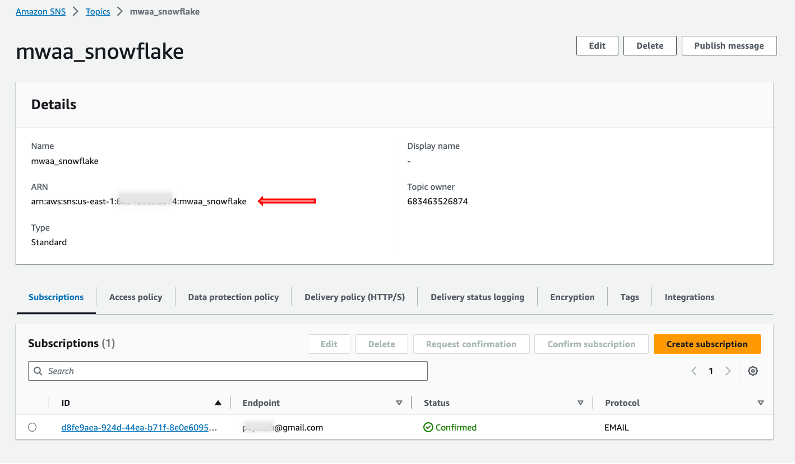Viewport: 795px width, 464px height.
Task: Click Publish message button
Action: 729,46
